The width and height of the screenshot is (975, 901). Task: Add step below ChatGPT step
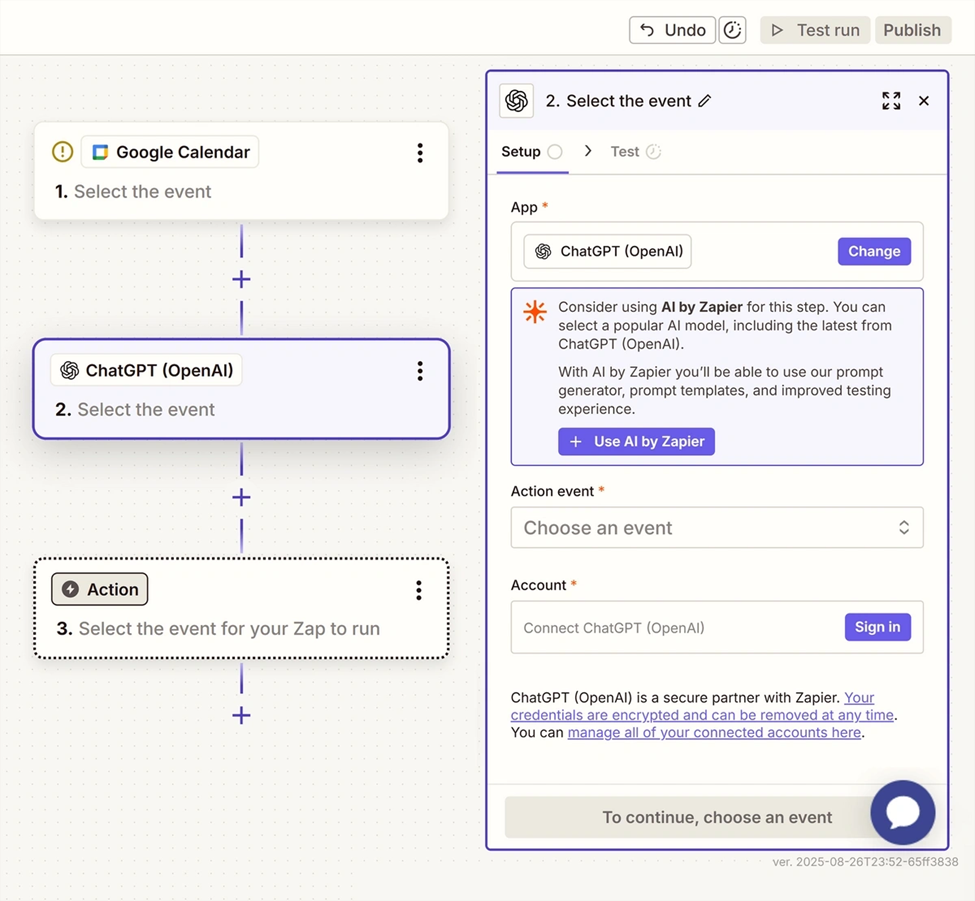[241, 497]
